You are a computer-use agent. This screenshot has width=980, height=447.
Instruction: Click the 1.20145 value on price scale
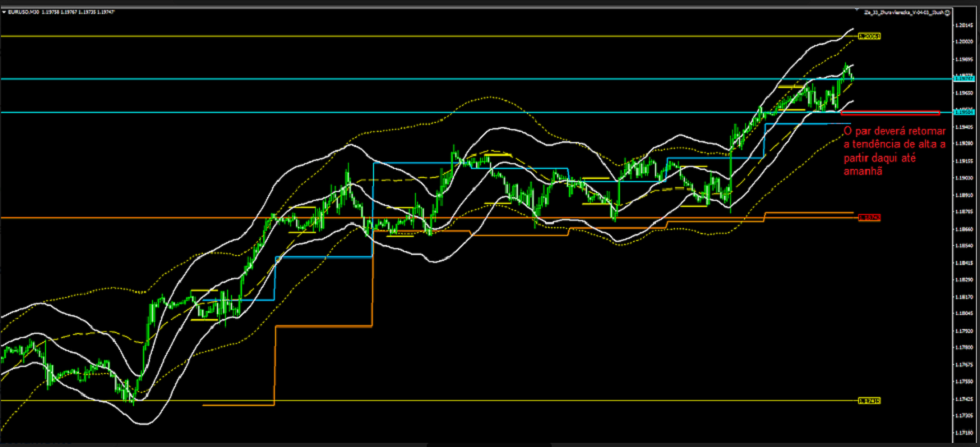964,27
